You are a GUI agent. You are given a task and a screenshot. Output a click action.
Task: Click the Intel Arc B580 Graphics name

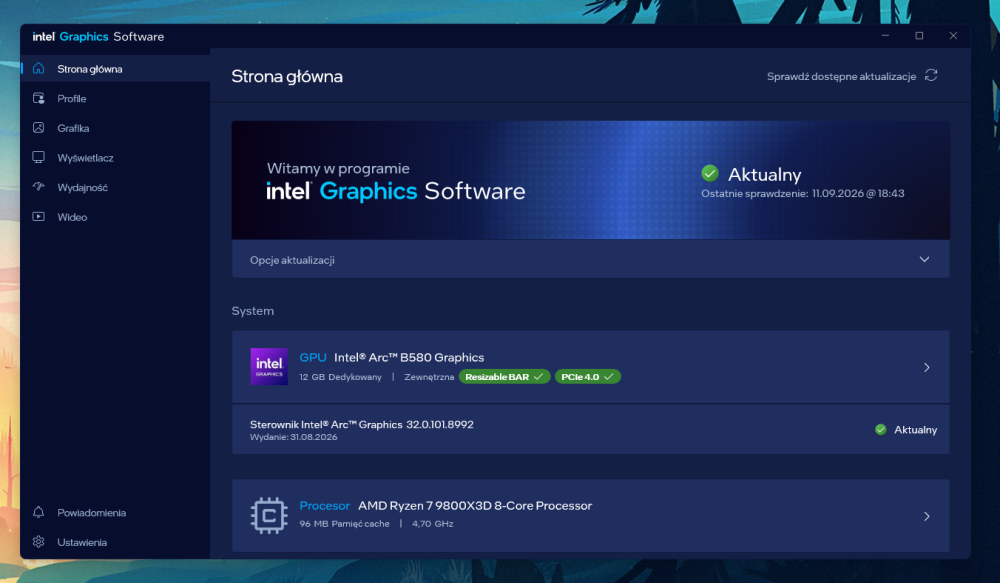[409, 357]
